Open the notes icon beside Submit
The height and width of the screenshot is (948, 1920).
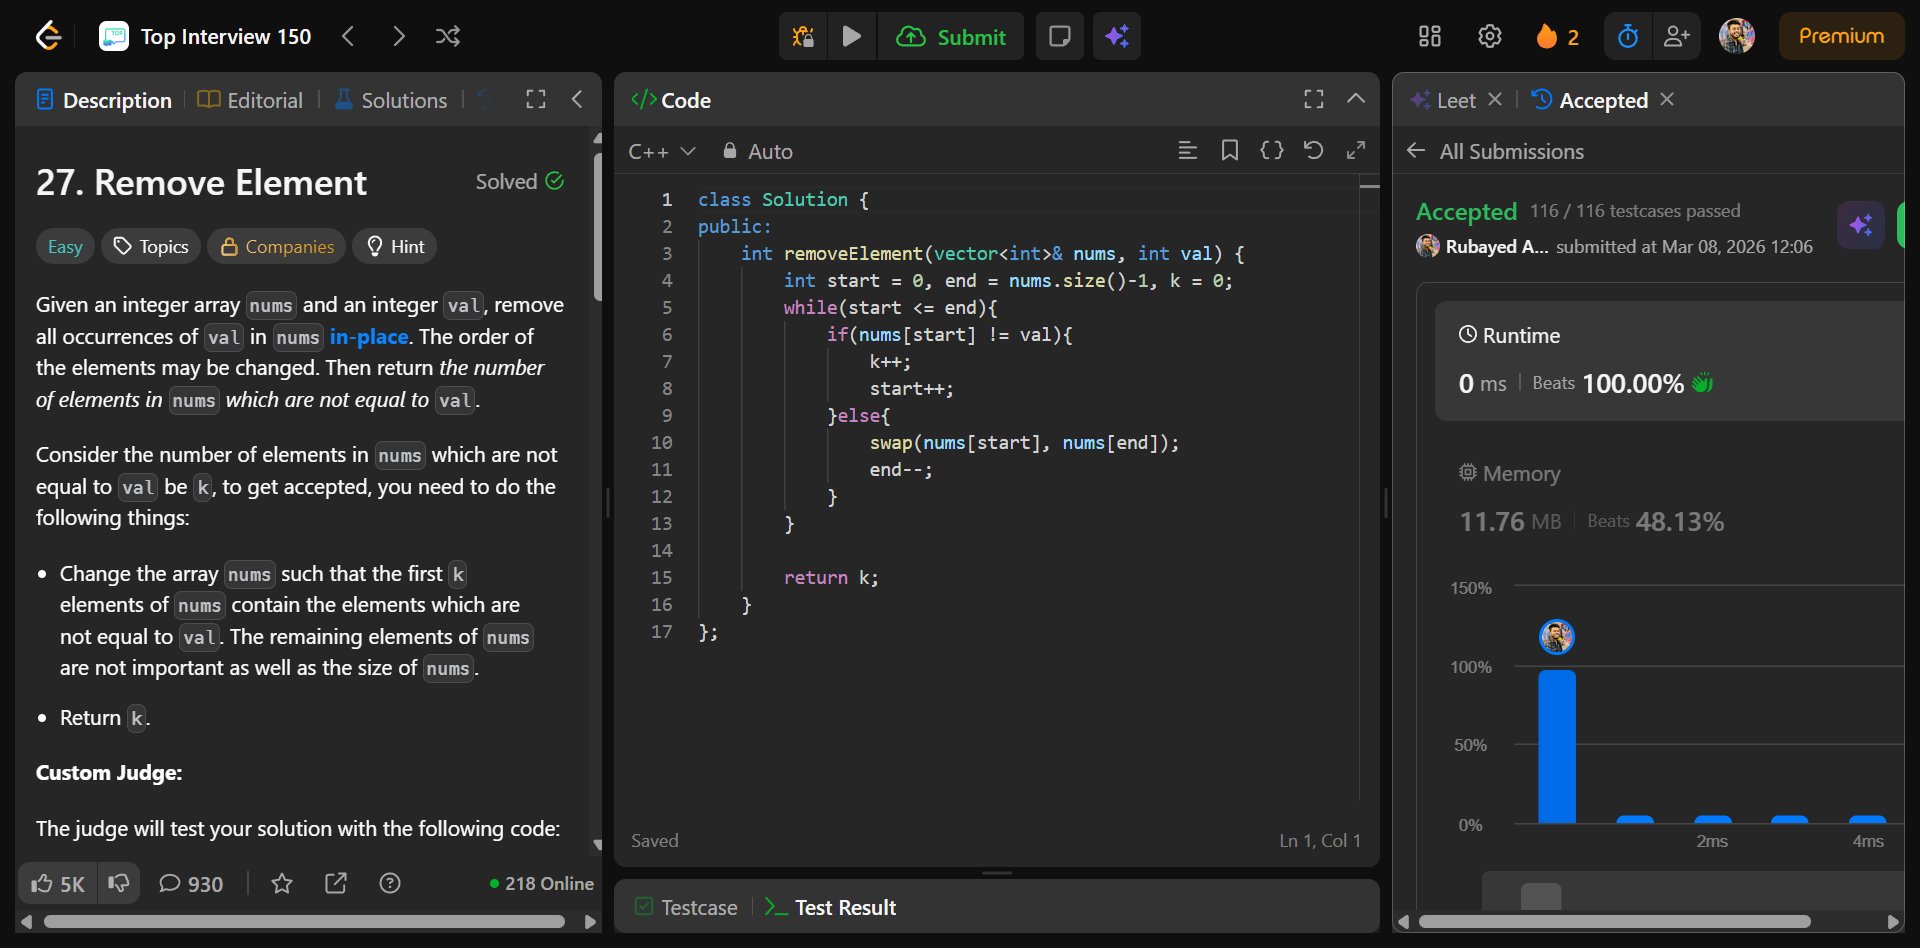coord(1059,37)
